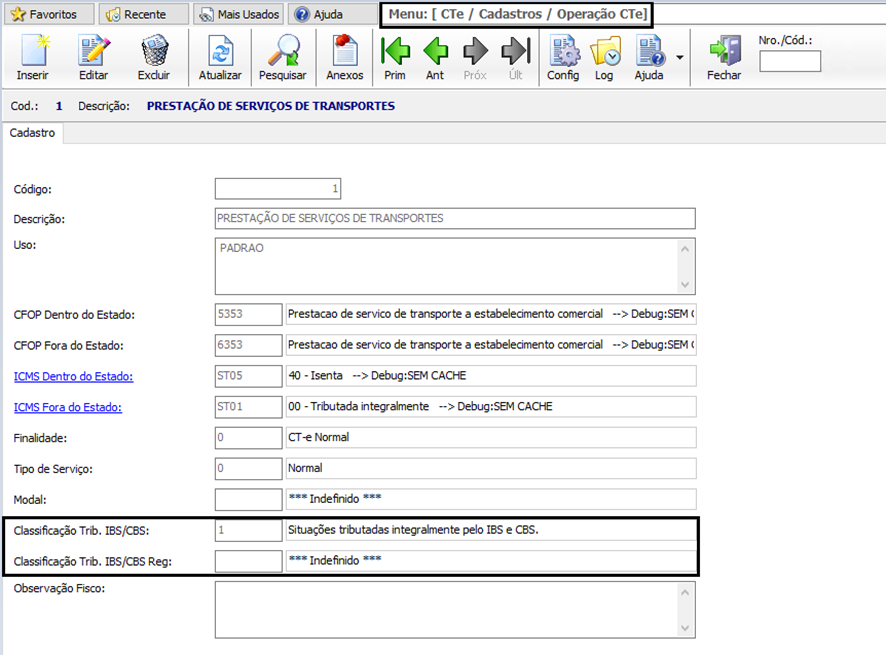Click the '40 - Isenta' description text
The width and height of the screenshot is (886, 655).
click(315, 376)
